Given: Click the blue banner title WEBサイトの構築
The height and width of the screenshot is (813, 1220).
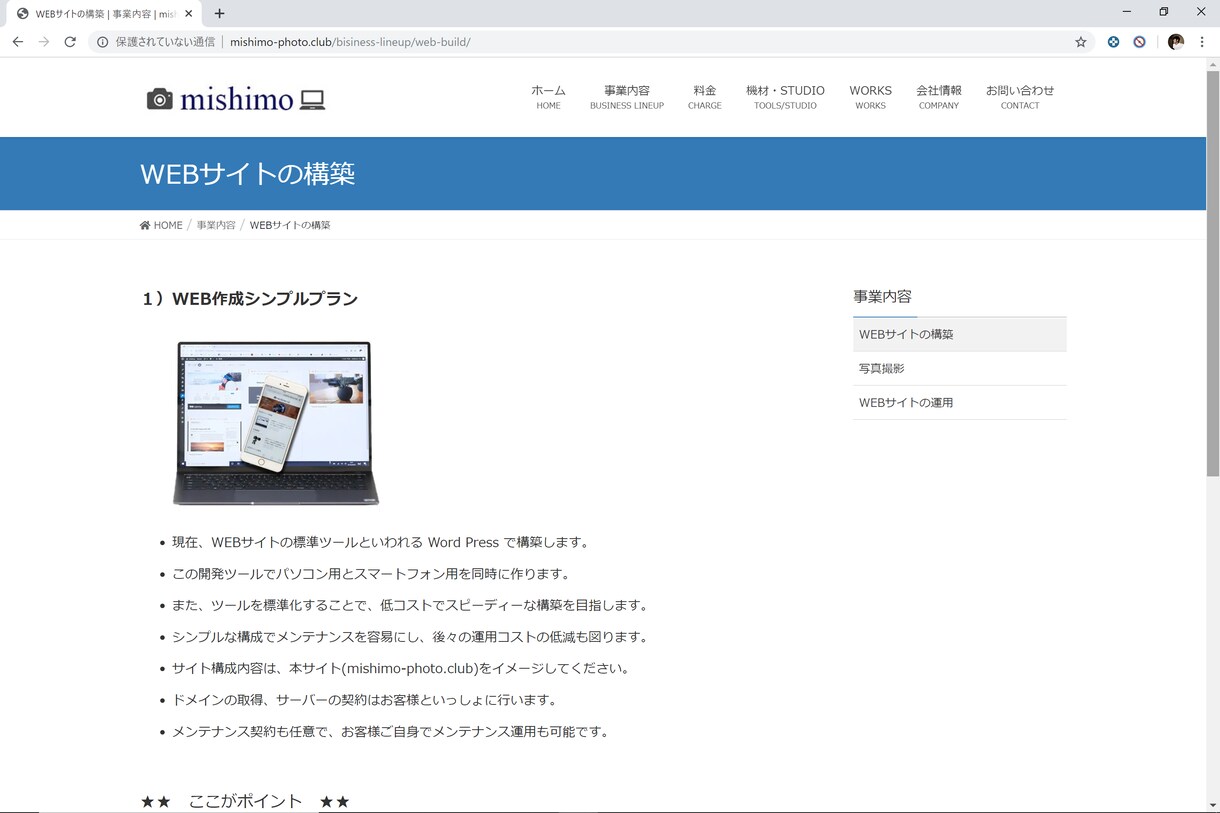Looking at the screenshot, I should coord(248,174).
